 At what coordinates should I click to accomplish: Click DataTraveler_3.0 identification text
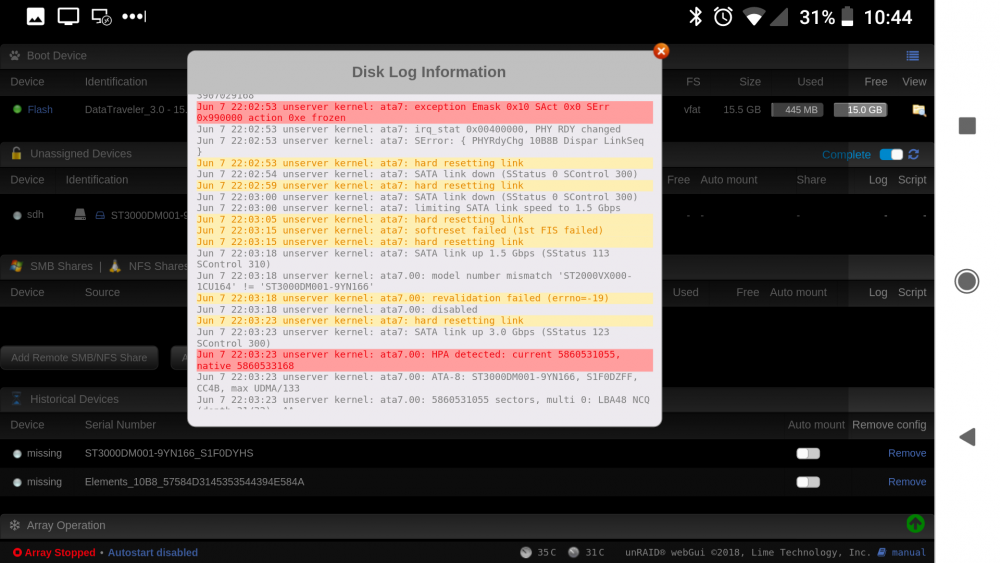point(136,110)
